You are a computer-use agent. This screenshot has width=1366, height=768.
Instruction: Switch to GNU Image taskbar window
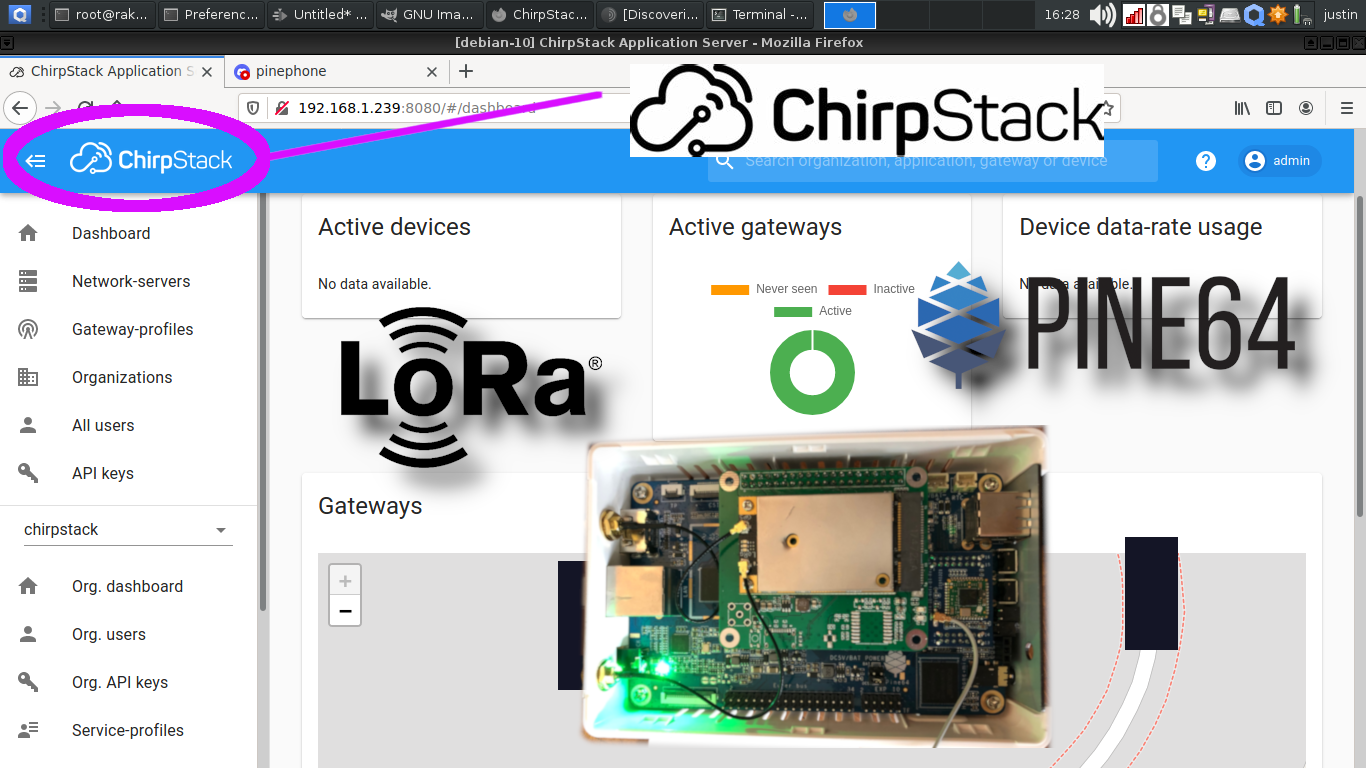(x=427, y=15)
